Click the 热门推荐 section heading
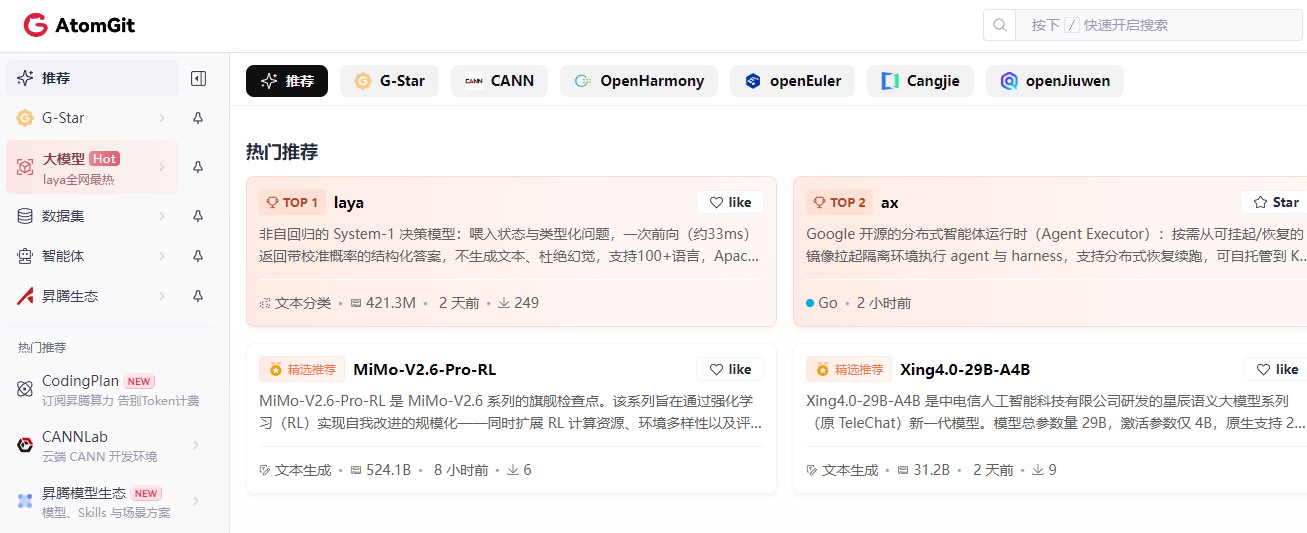Image resolution: width=1307 pixels, height=533 pixels. [282, 151]
